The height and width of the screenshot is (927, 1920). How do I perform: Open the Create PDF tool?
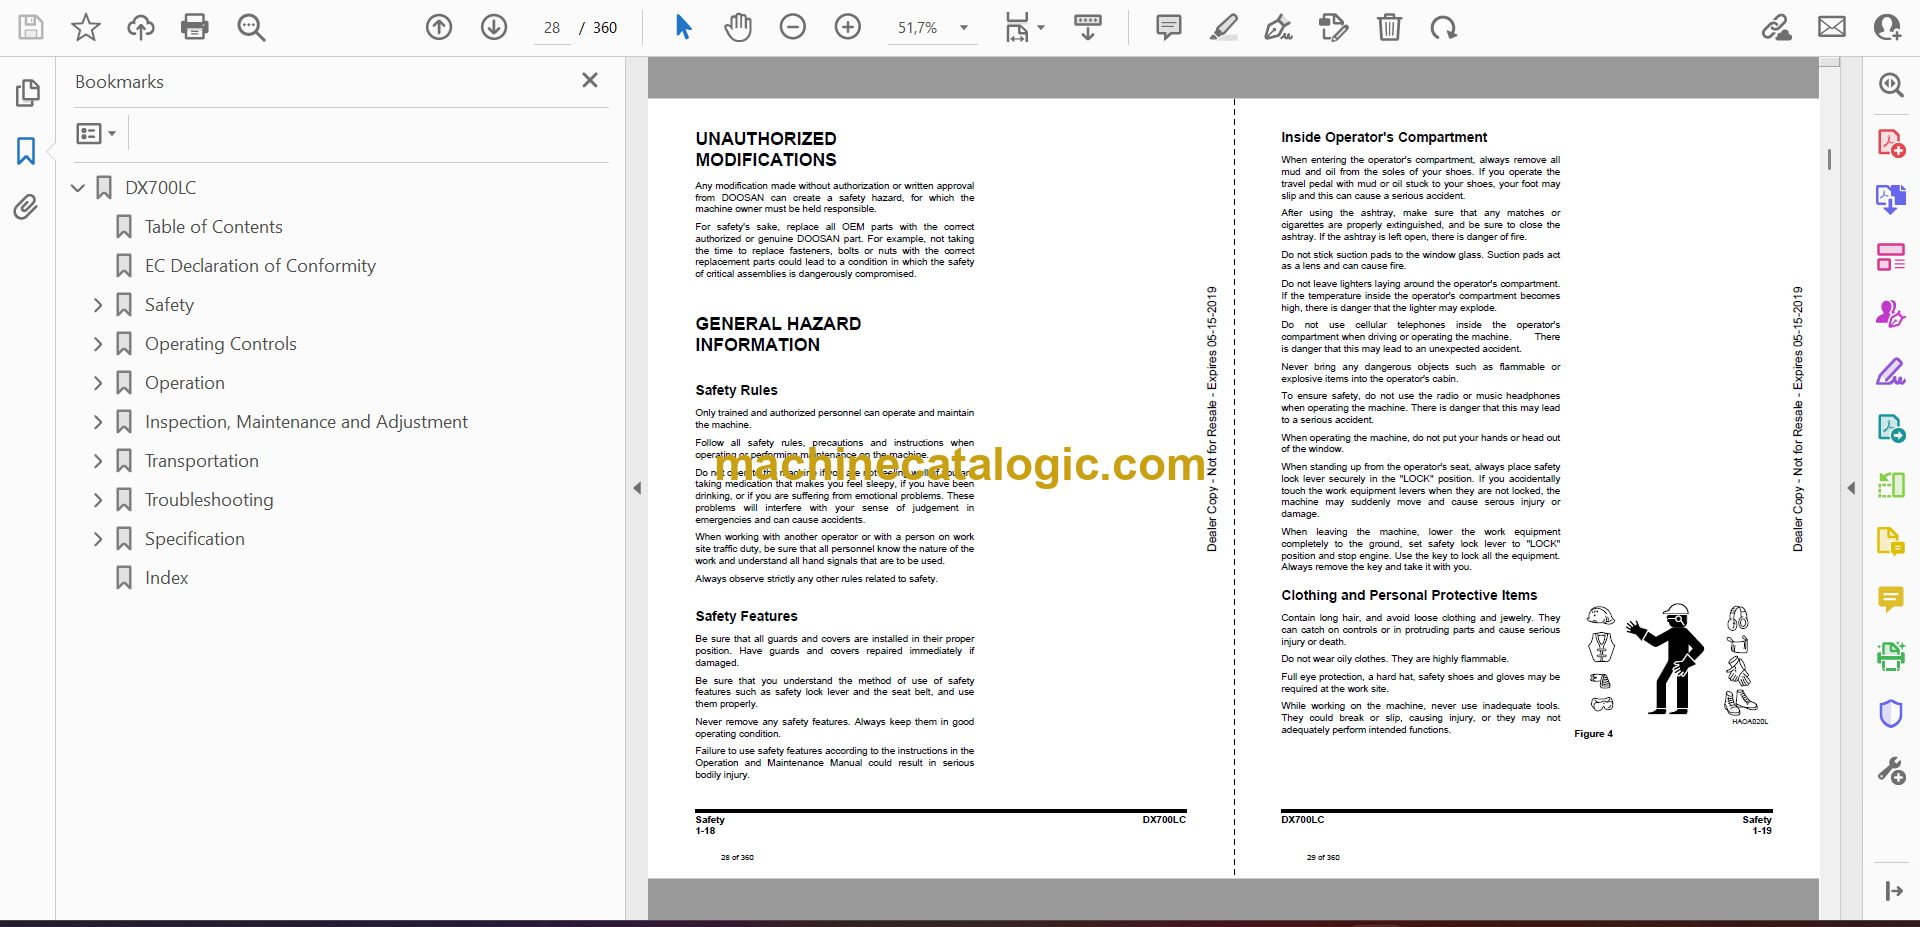tap(1890, 143)
